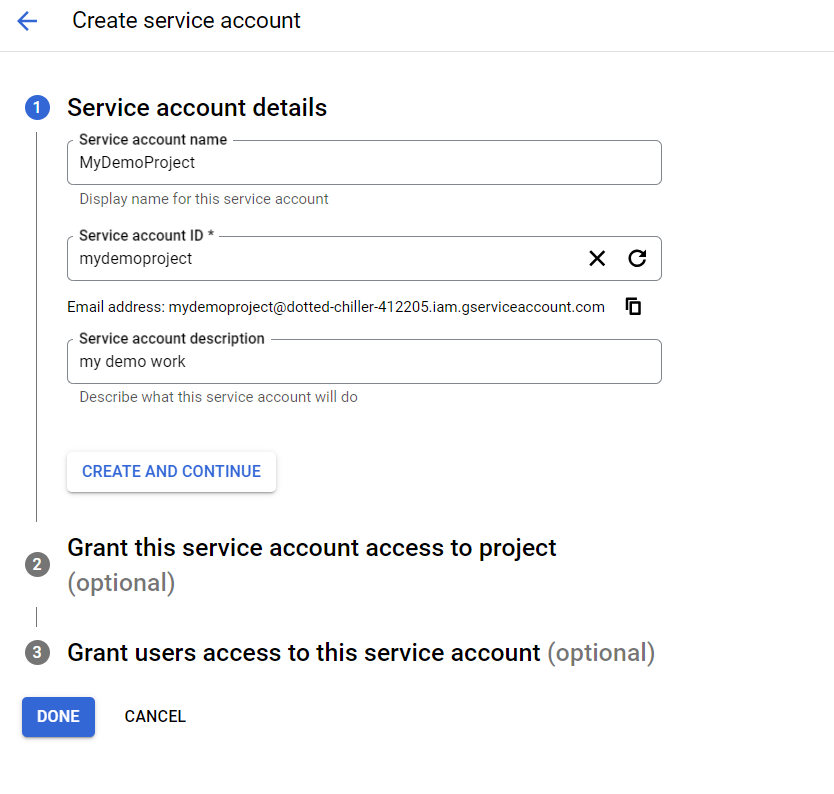The height and width of the screenshot is (794, 834).
Task: Edit the Service account description field
Action: coord(364,362)
